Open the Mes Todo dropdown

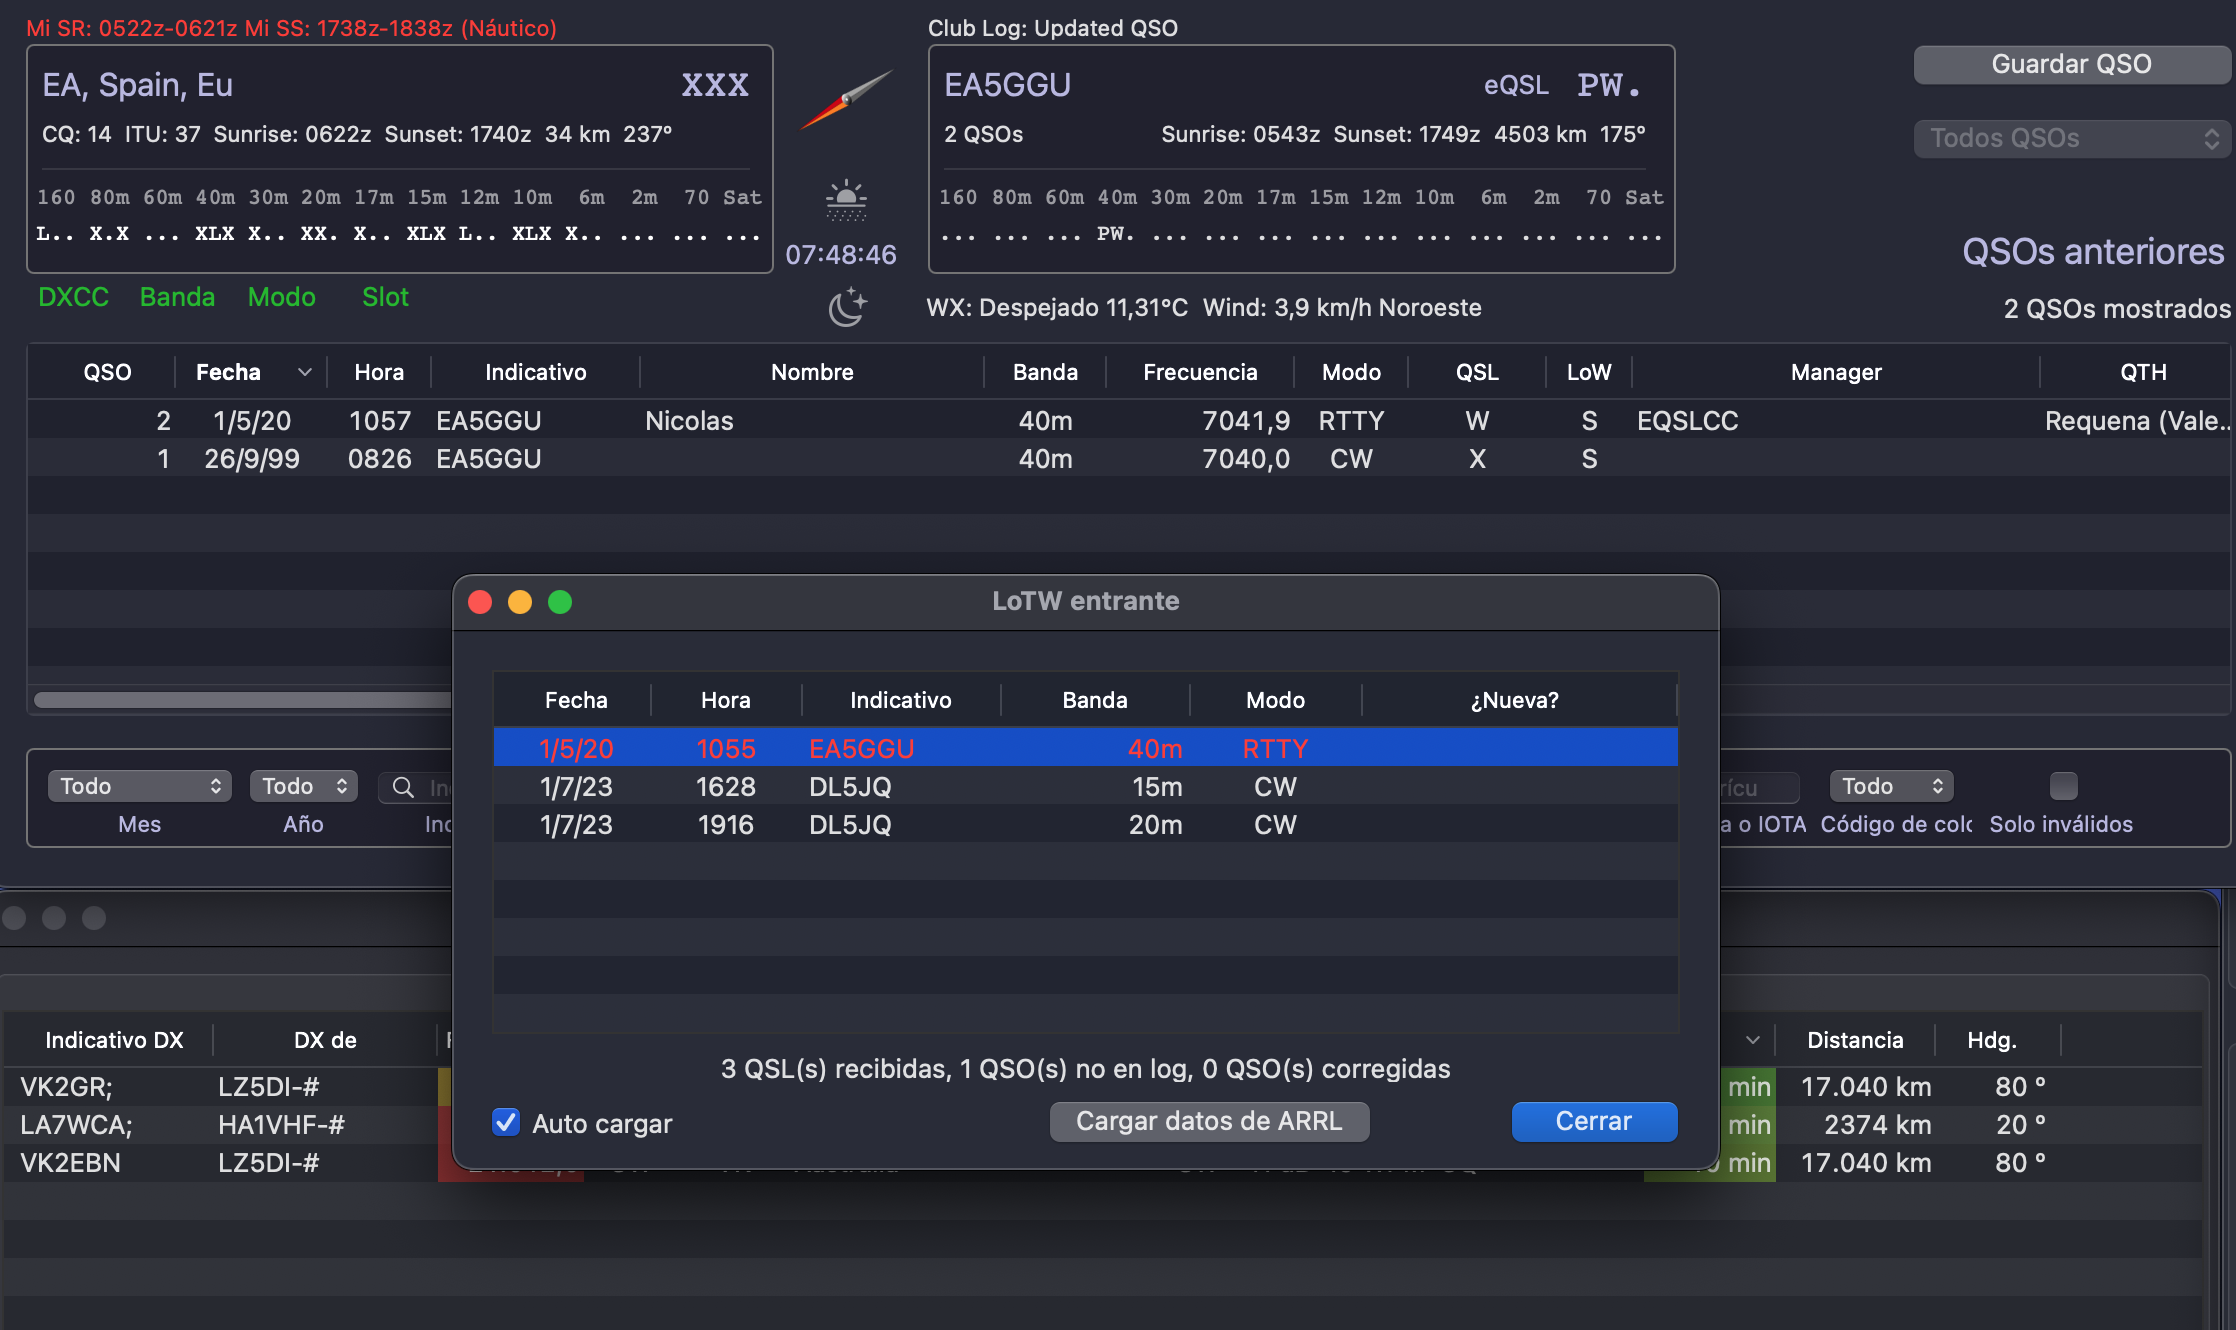pos(139,786)
